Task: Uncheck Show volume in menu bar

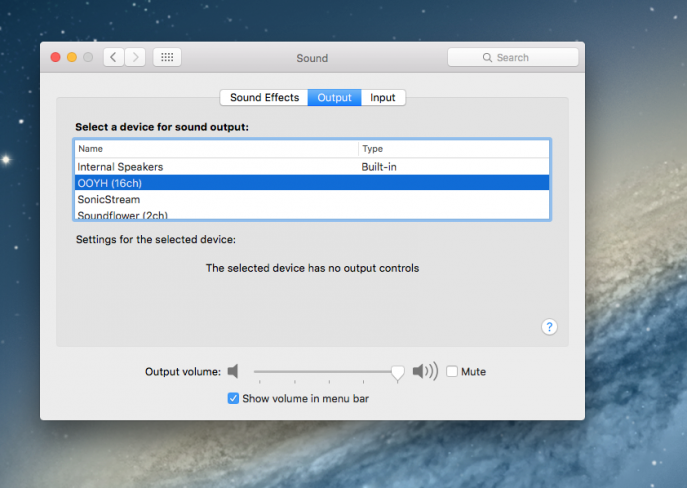Action: coord(233,398)
